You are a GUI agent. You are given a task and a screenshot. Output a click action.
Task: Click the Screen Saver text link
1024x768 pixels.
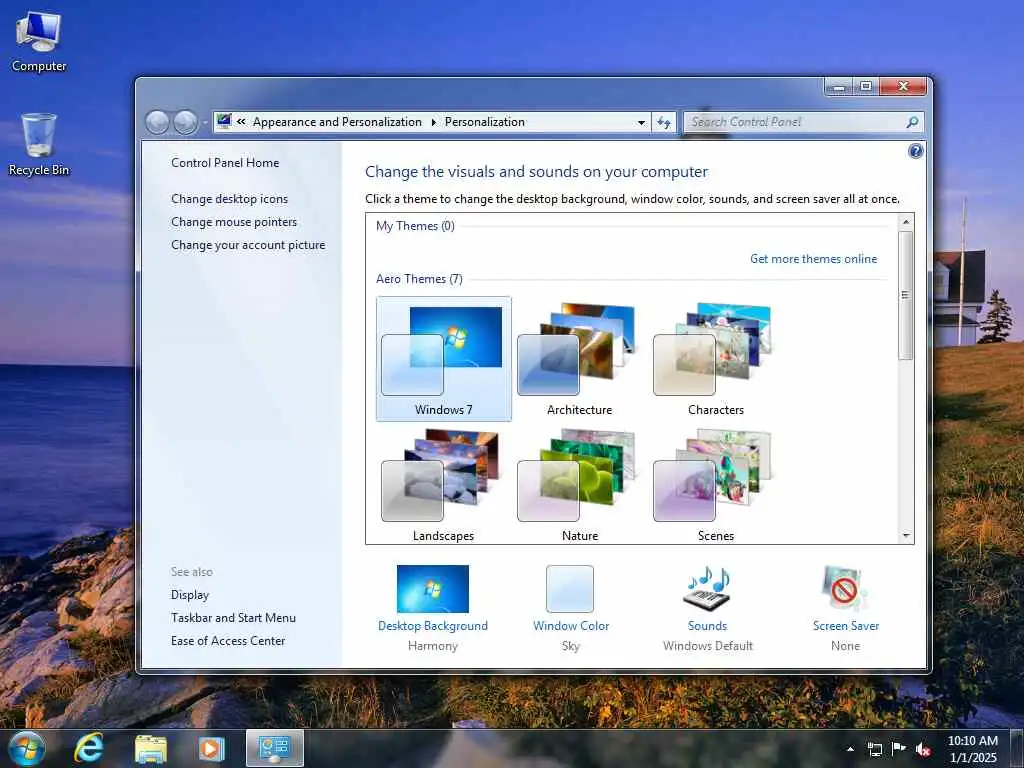[846, 626]
